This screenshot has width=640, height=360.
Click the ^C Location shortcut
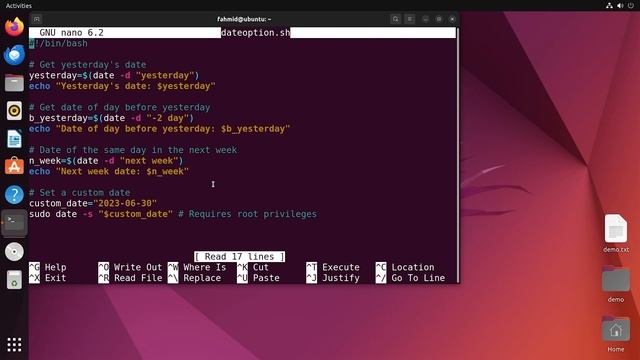[x=405, y=267]
